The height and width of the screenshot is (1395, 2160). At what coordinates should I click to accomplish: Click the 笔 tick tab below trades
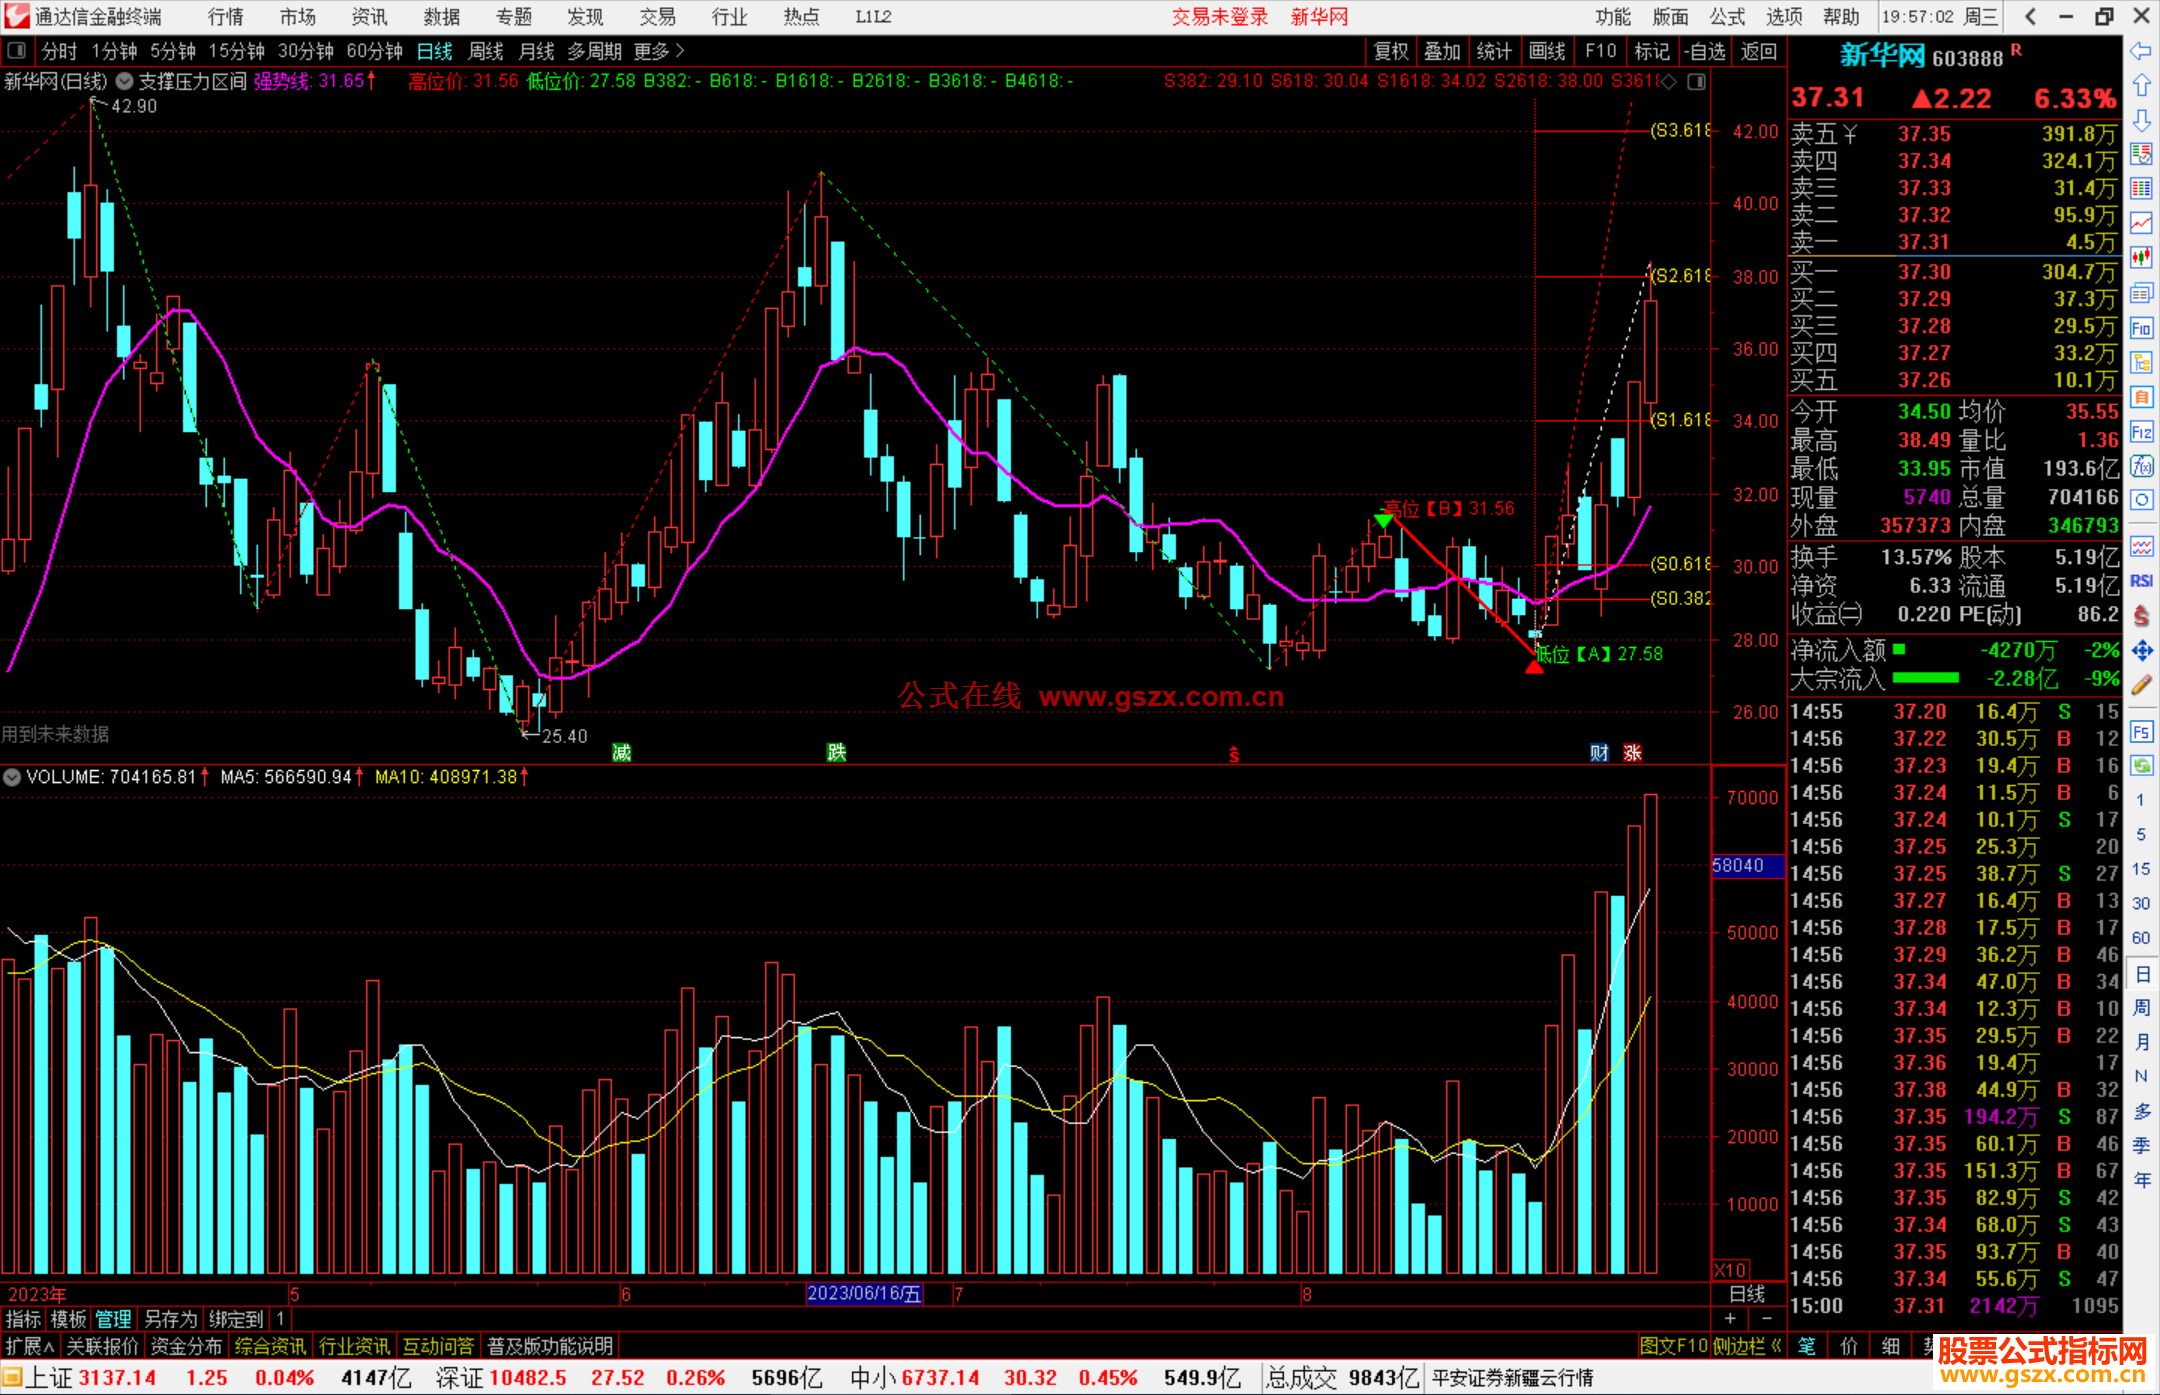click(1807, 1346)
